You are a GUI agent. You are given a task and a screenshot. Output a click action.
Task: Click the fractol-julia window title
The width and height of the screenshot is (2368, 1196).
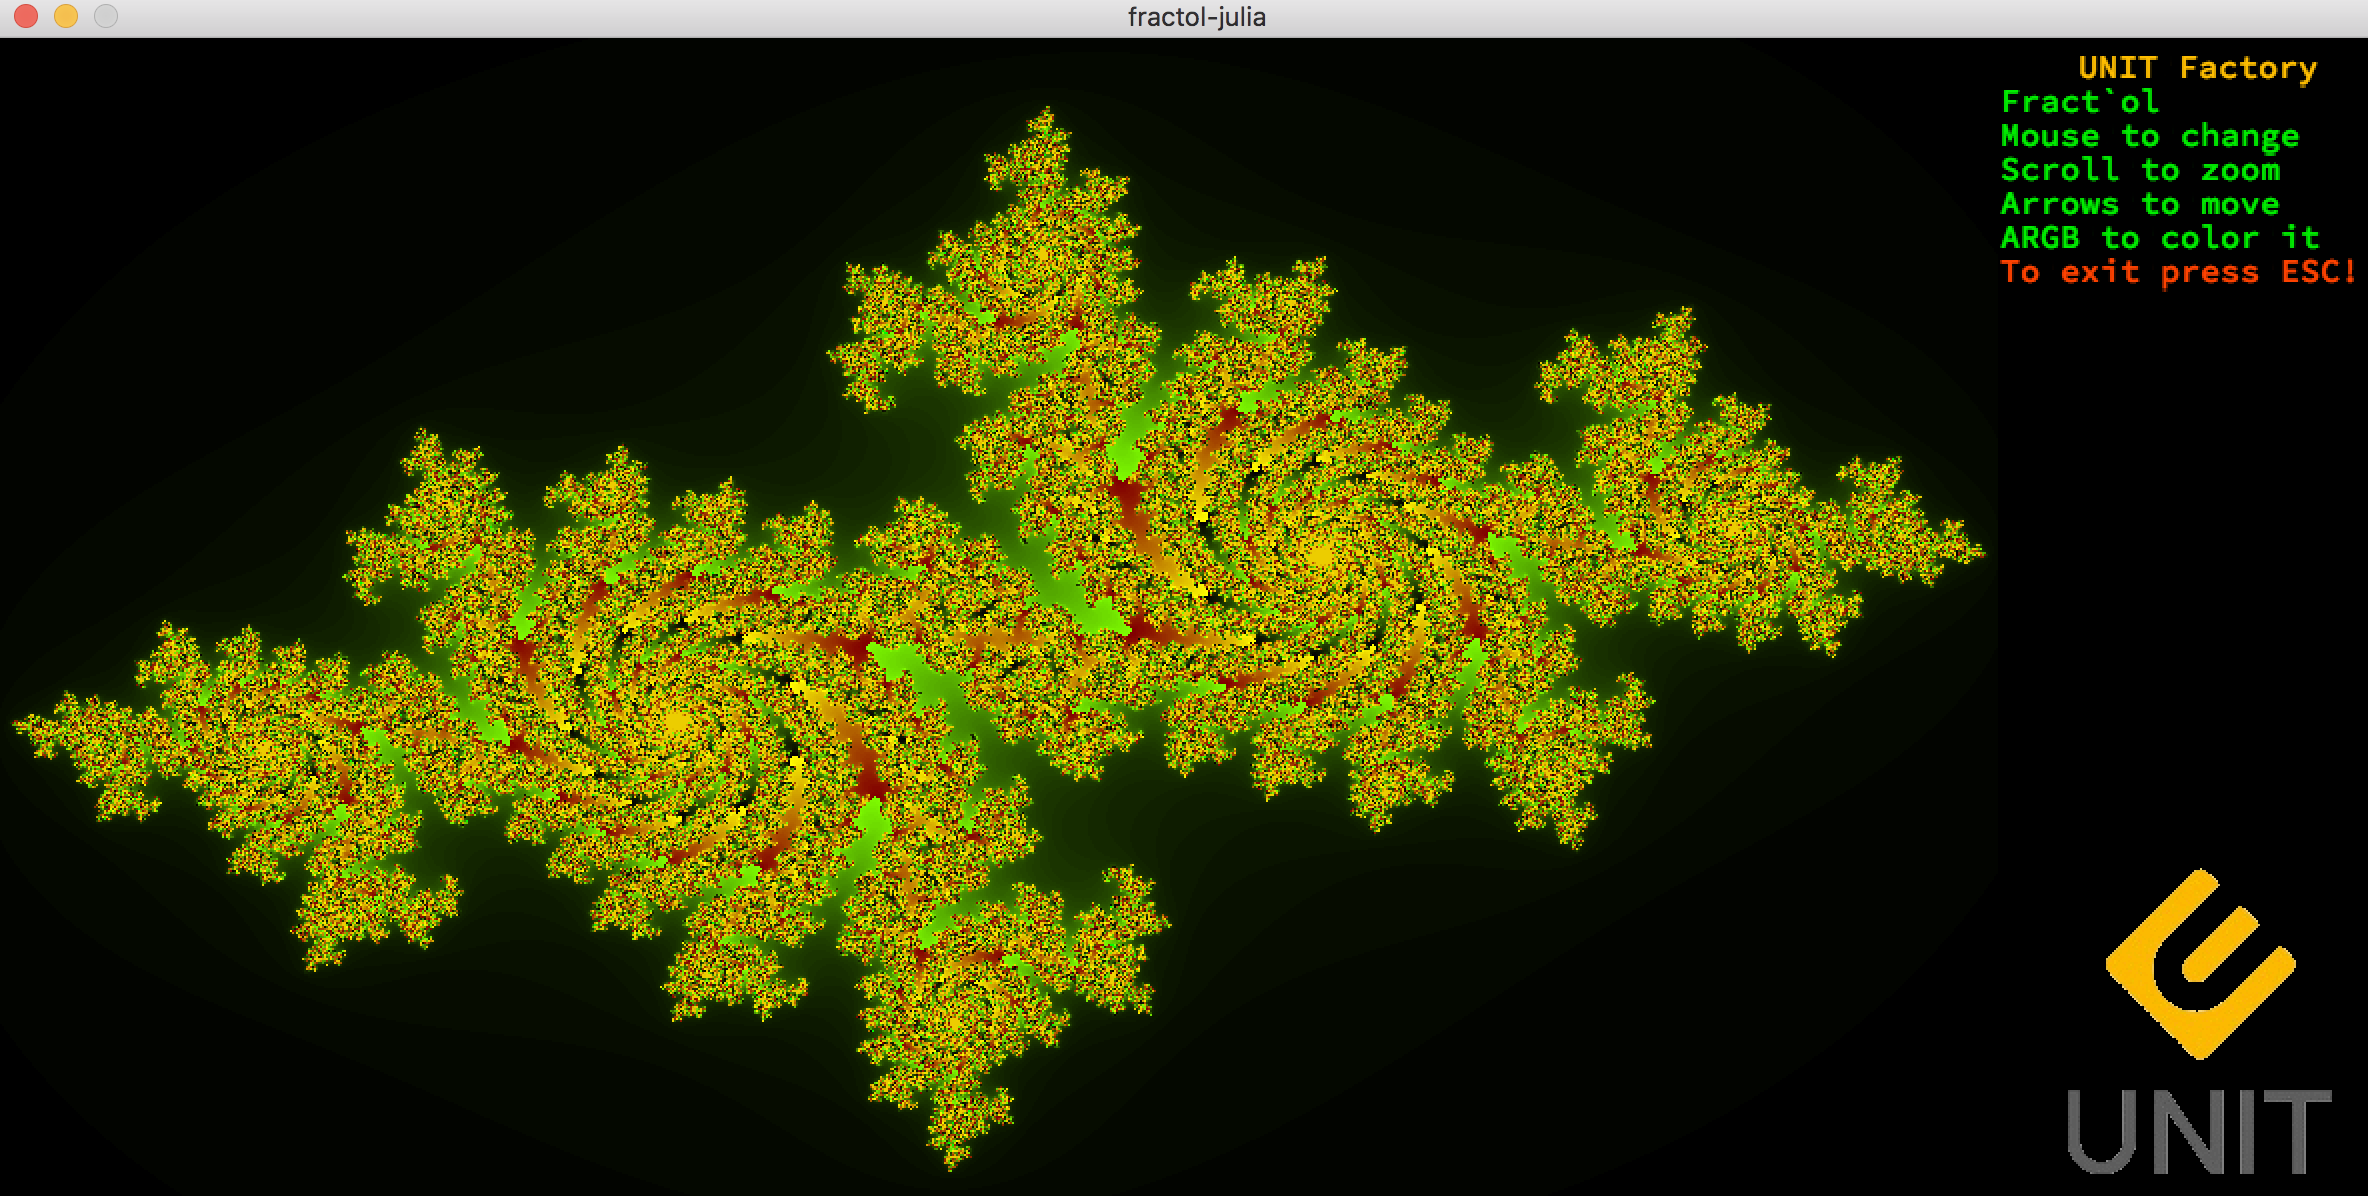pyautogui.click(x=1196, y=17)
